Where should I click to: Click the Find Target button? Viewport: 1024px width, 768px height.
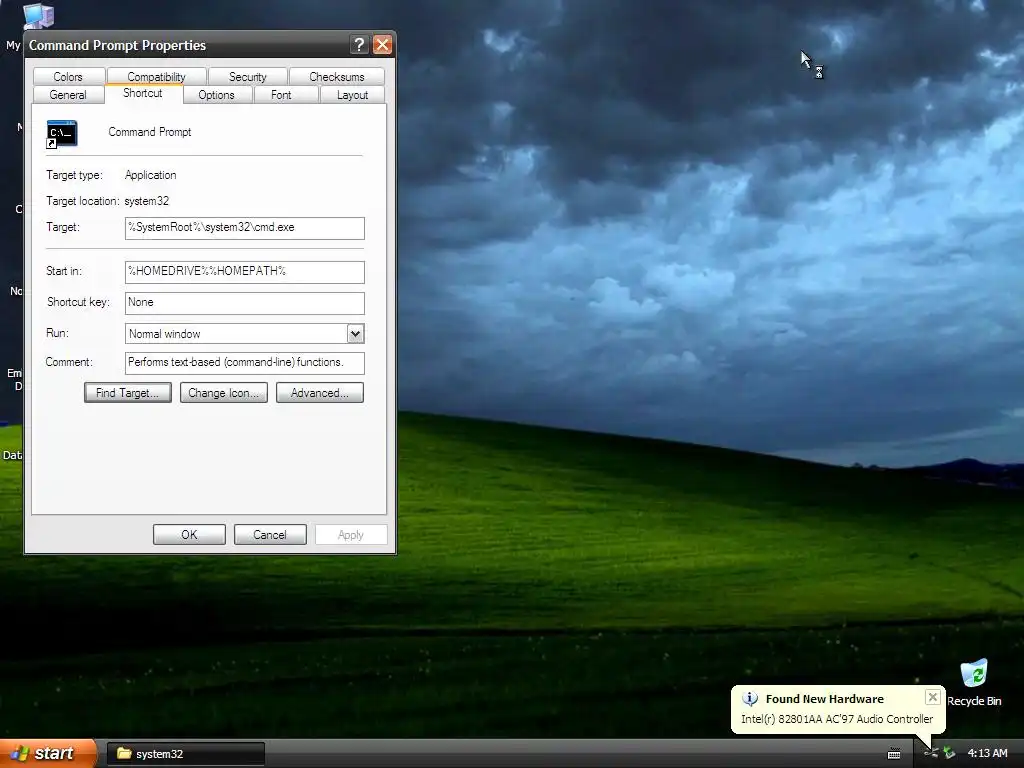[128, 392]
